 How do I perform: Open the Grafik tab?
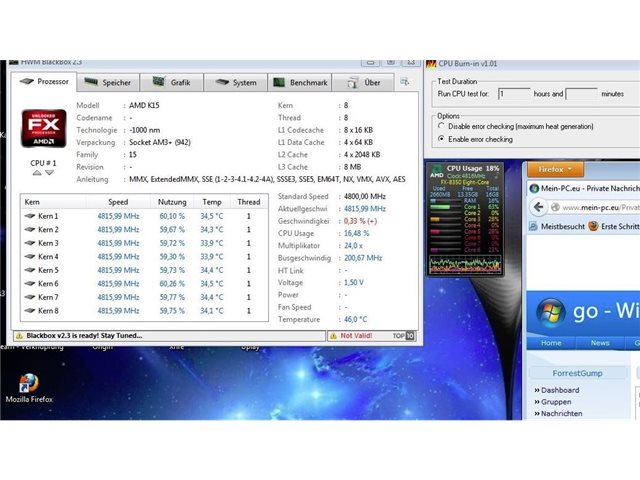[171, 82]
